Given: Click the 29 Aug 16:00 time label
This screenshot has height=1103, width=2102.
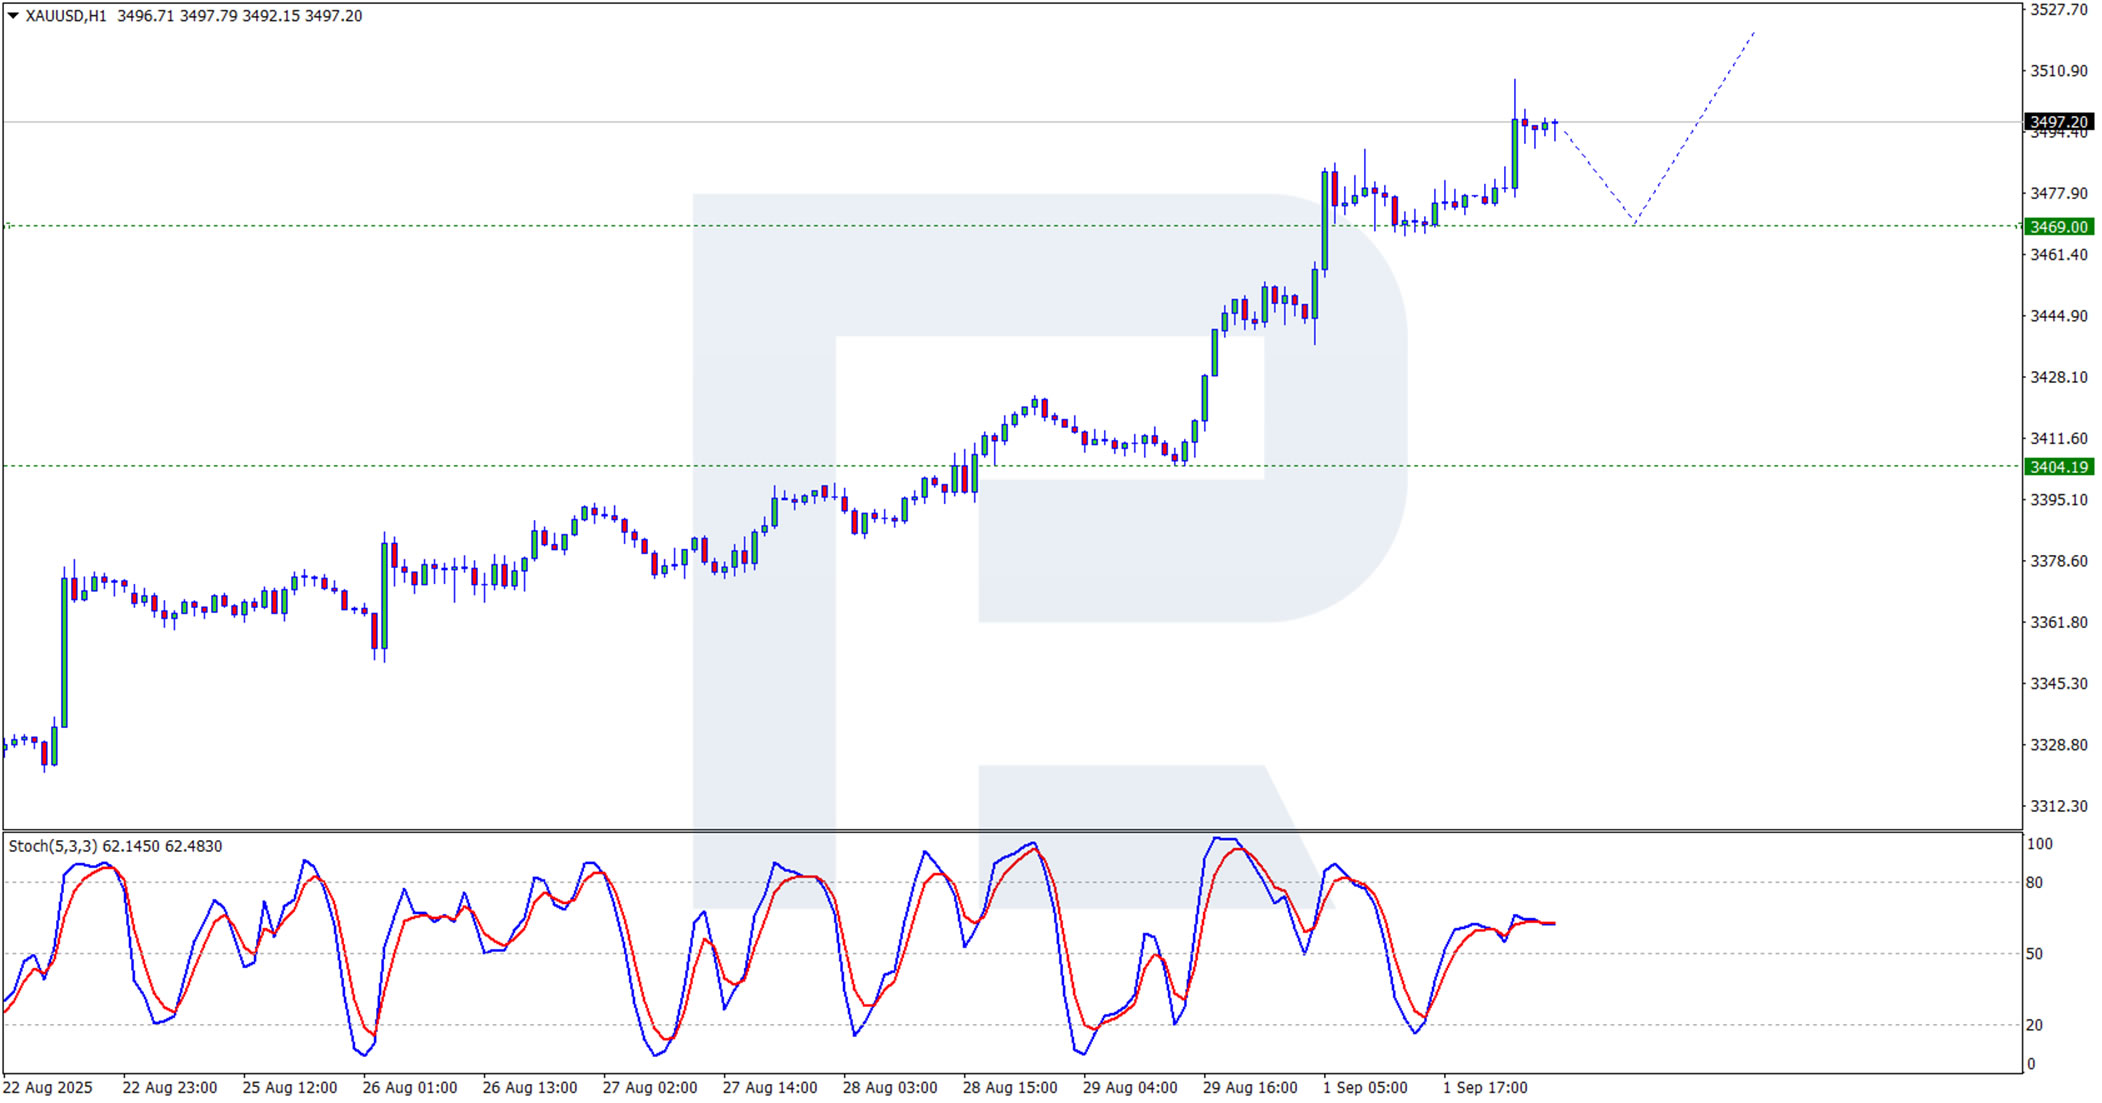Looking at the screenshot, I should coord(1250,1087).
